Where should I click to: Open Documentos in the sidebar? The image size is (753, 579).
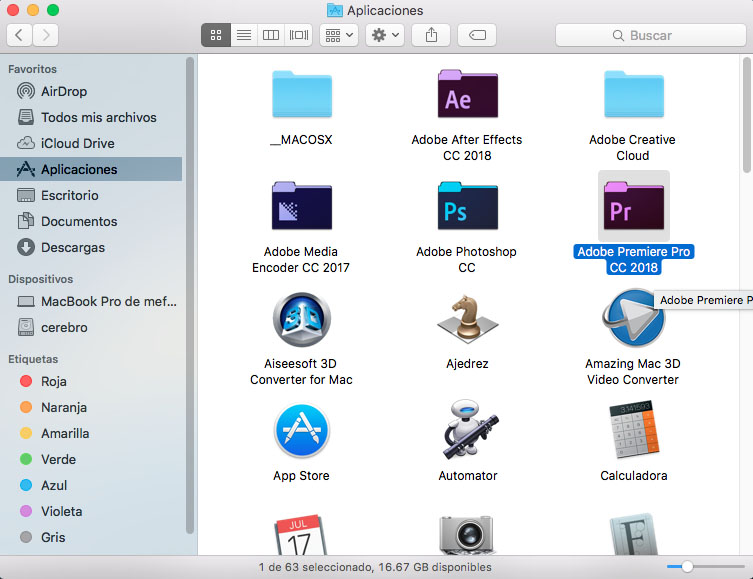click(91, 221)
